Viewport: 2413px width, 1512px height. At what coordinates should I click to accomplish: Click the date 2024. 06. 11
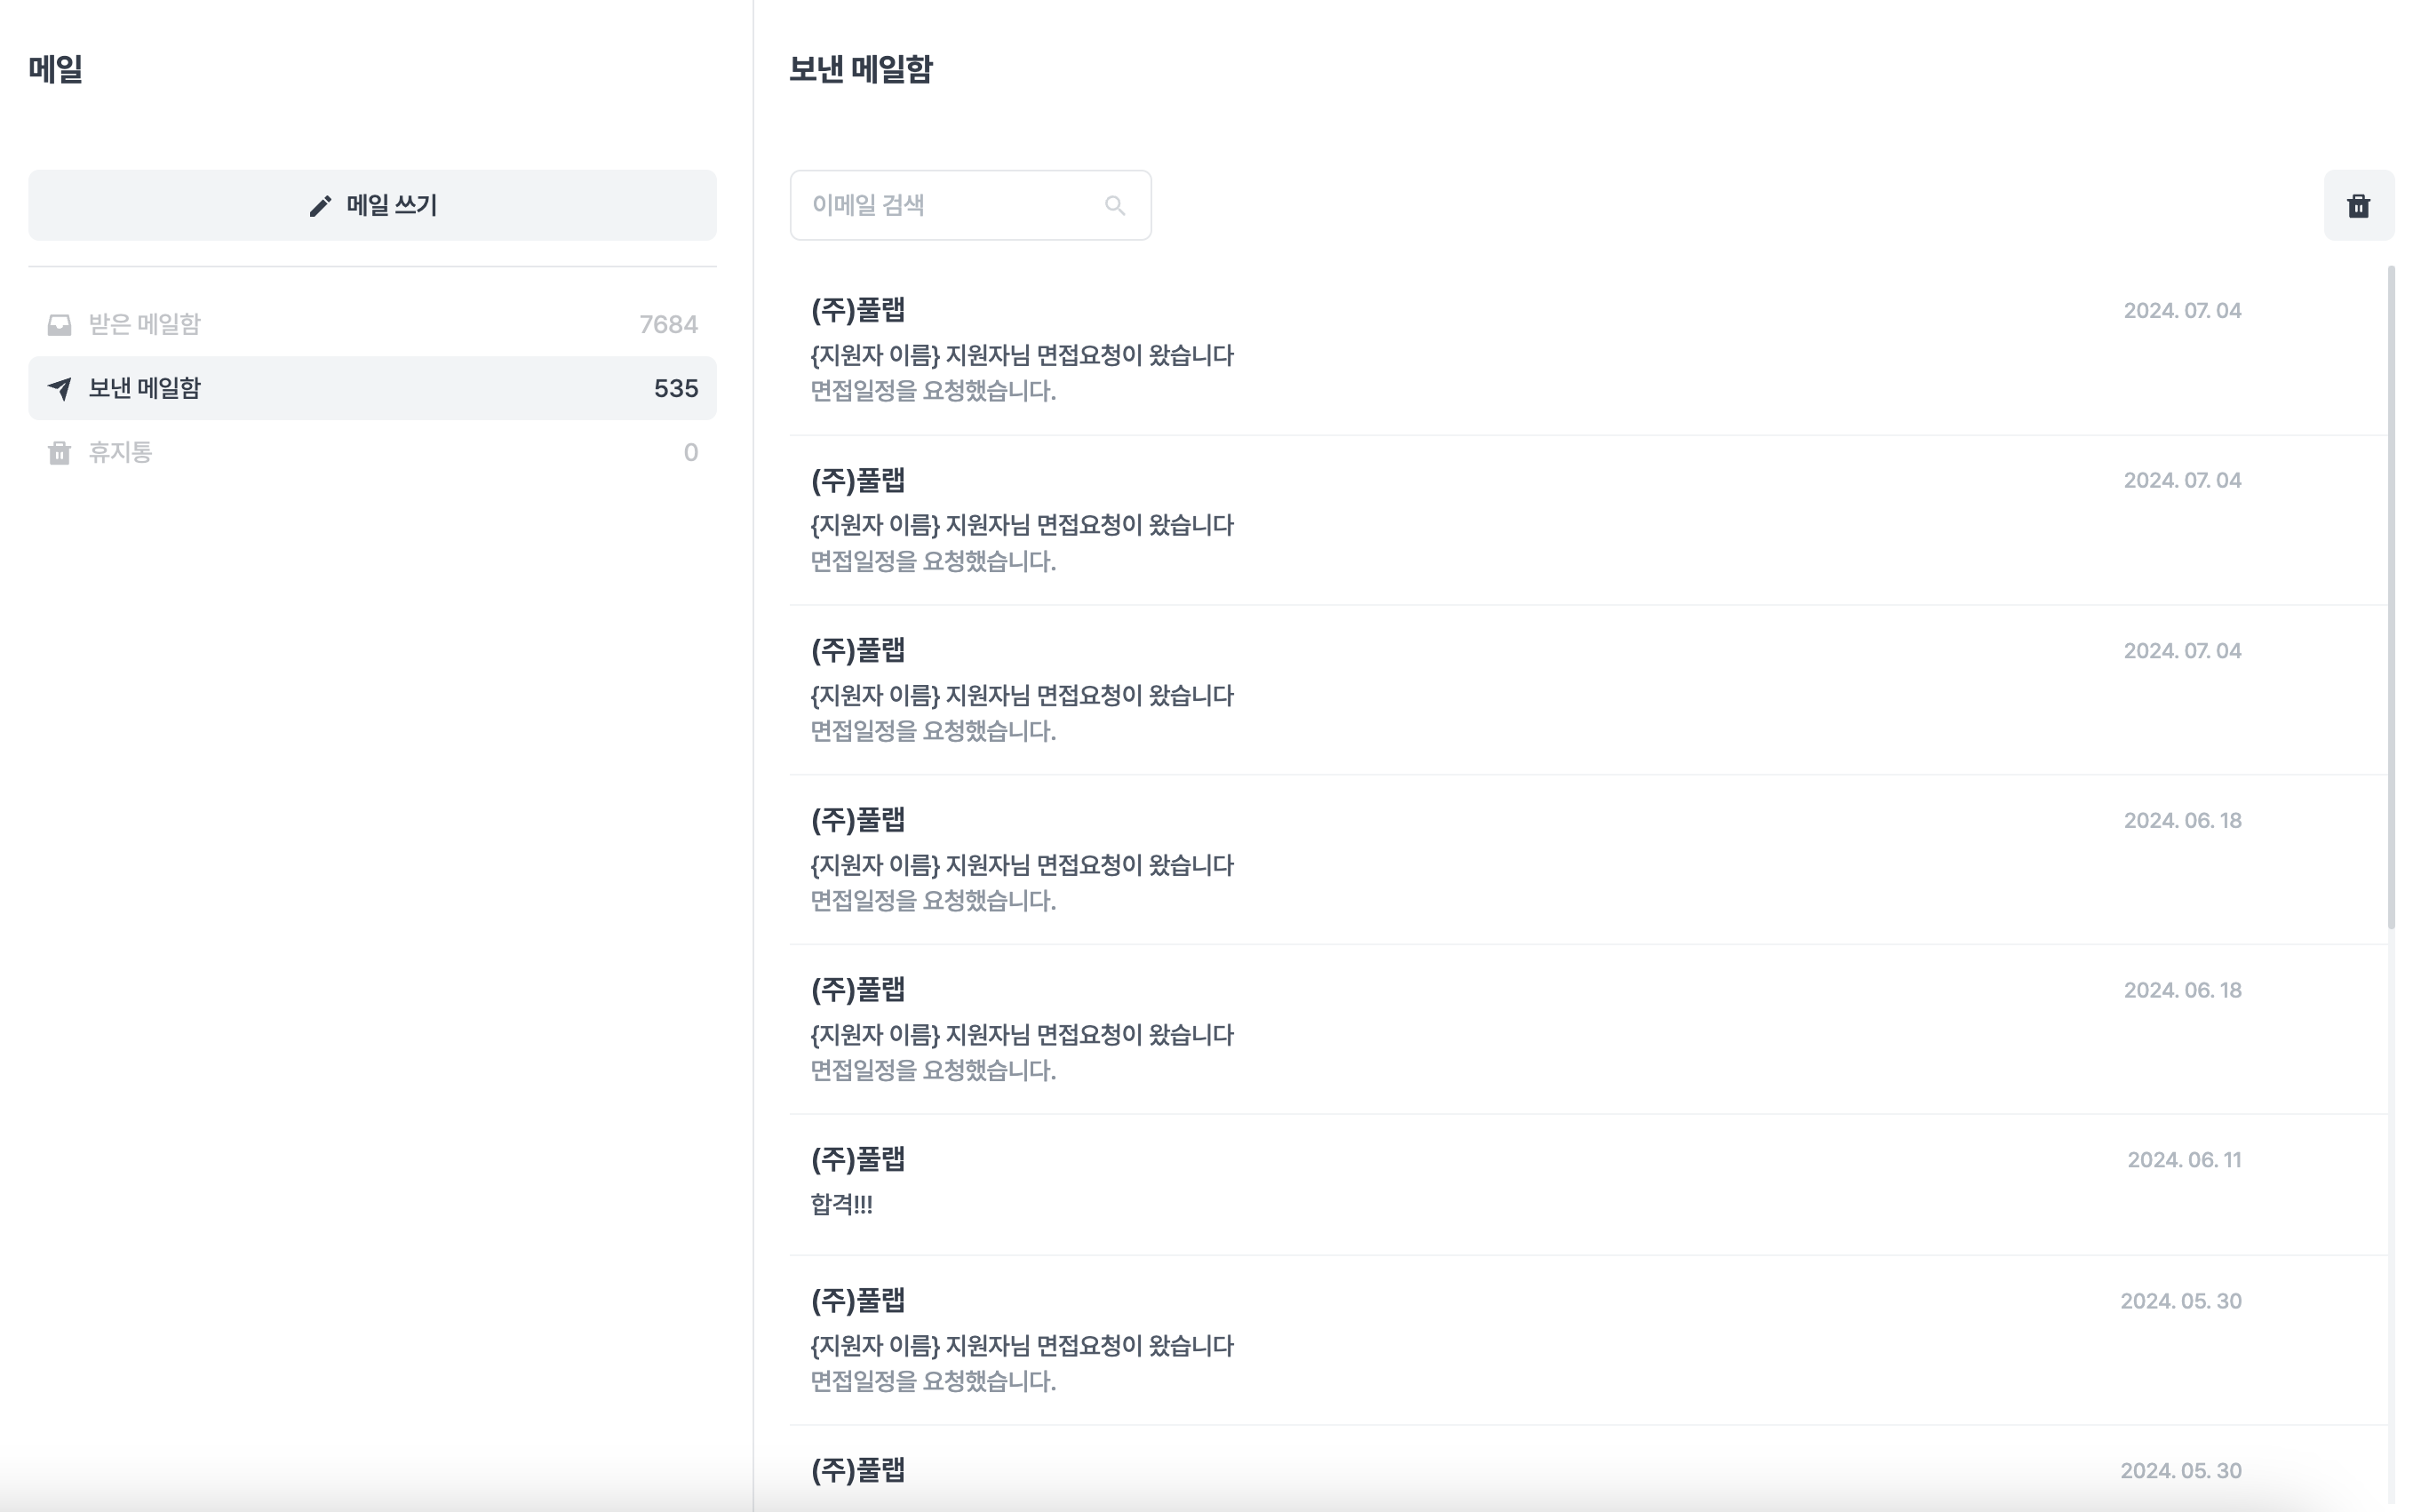coord(2183,1160)
